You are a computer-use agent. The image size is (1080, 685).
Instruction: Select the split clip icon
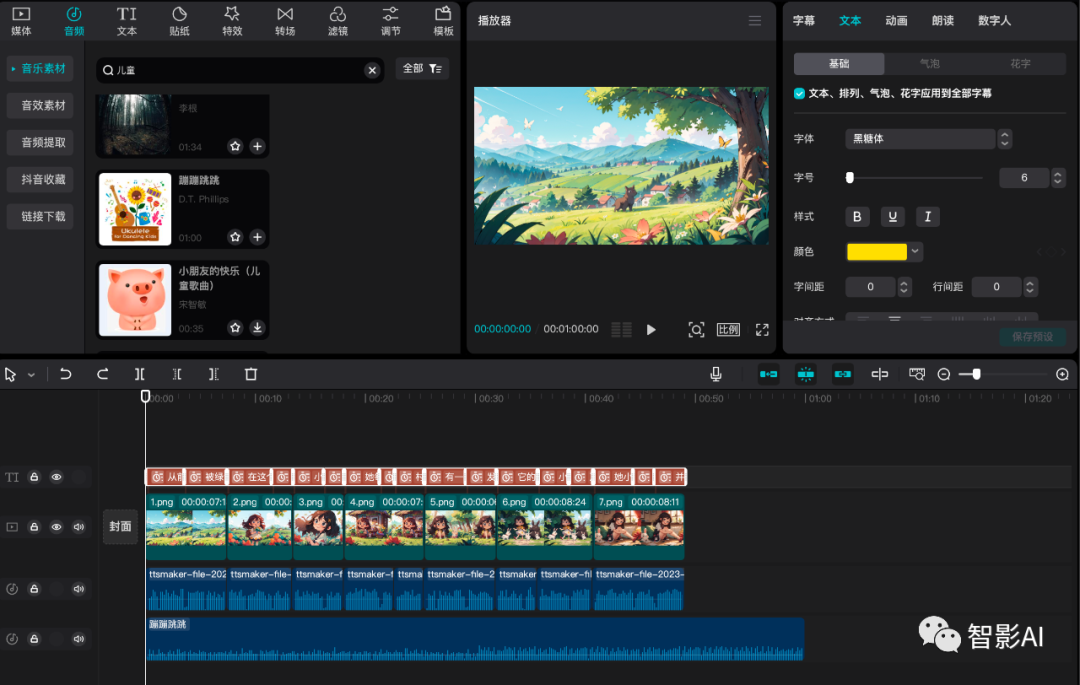coord(139,373)
